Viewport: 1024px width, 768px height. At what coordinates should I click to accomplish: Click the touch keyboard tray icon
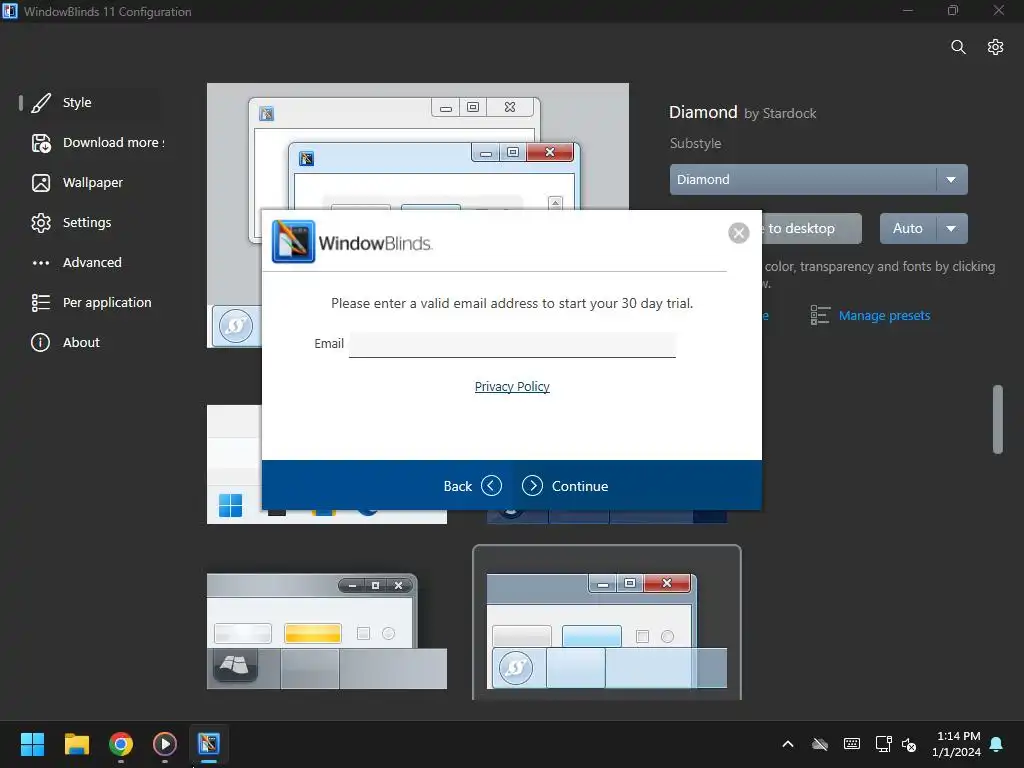[852, 744]
